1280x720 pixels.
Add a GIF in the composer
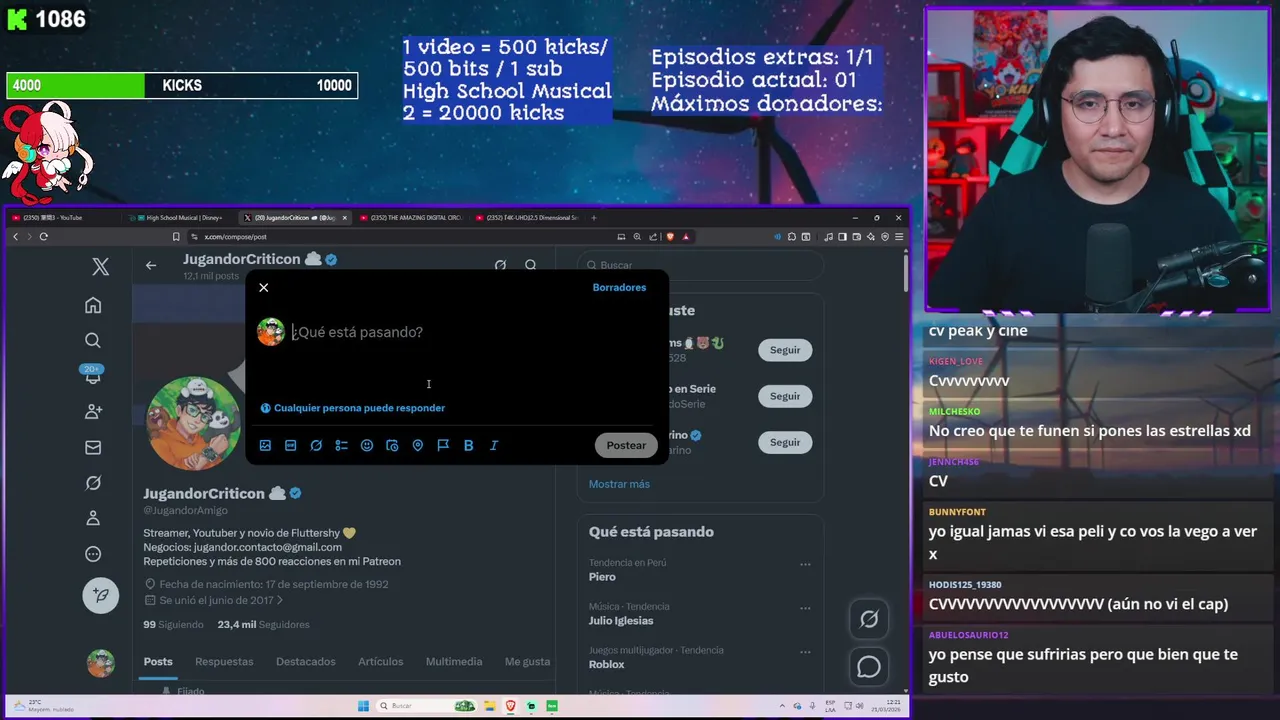291,445
